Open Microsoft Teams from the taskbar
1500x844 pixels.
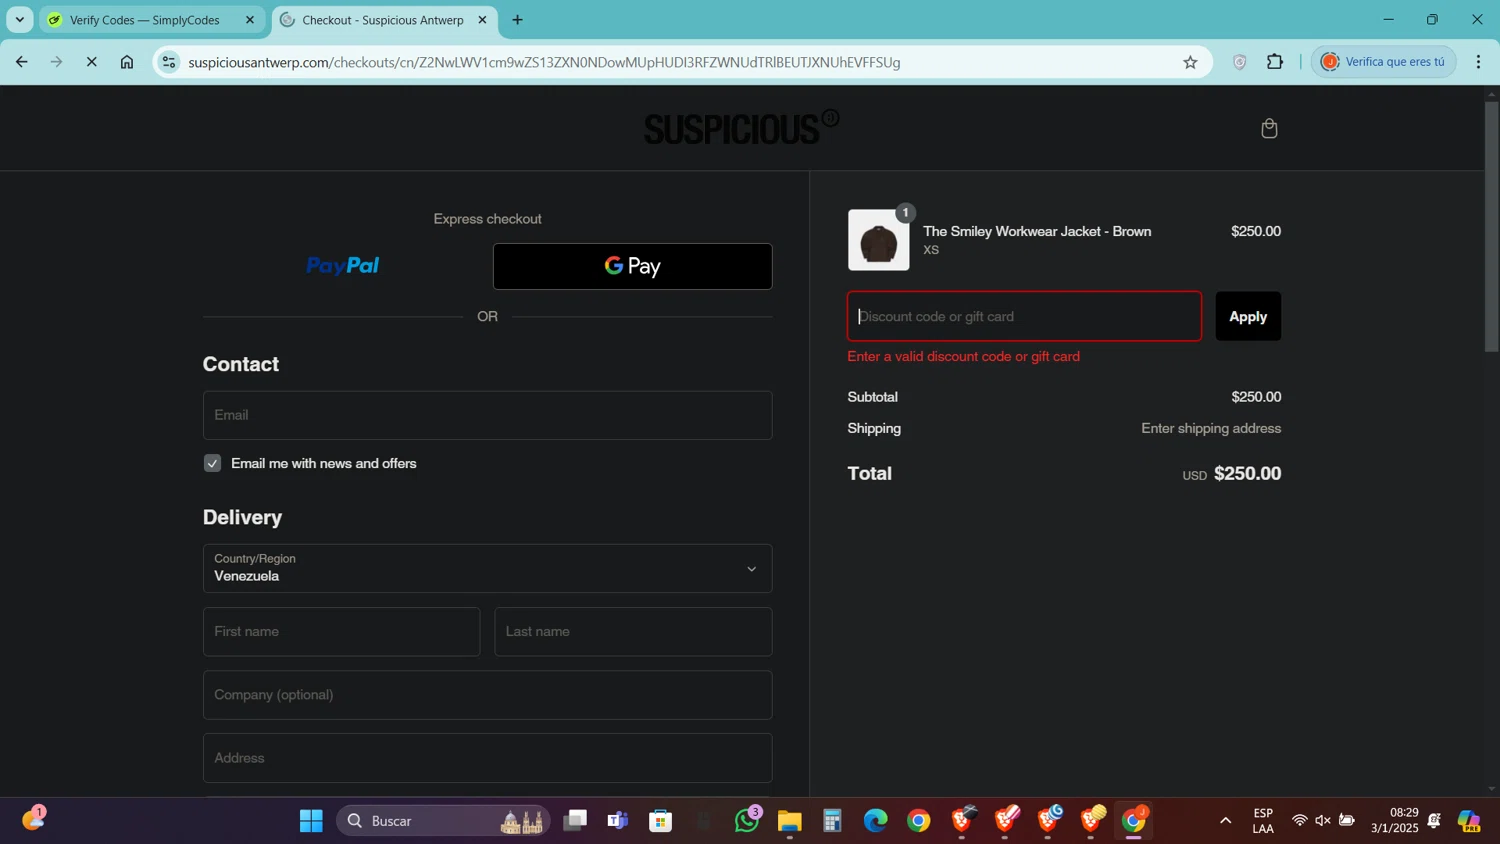618,821
